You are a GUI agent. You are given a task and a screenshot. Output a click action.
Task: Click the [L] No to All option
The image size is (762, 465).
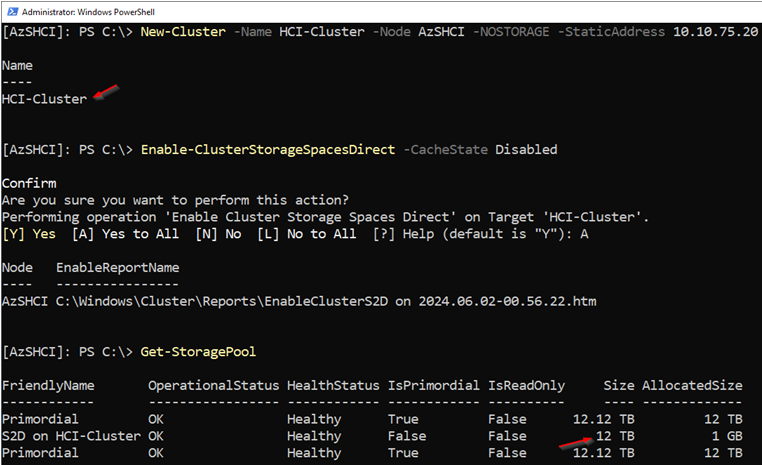(307, 234)
